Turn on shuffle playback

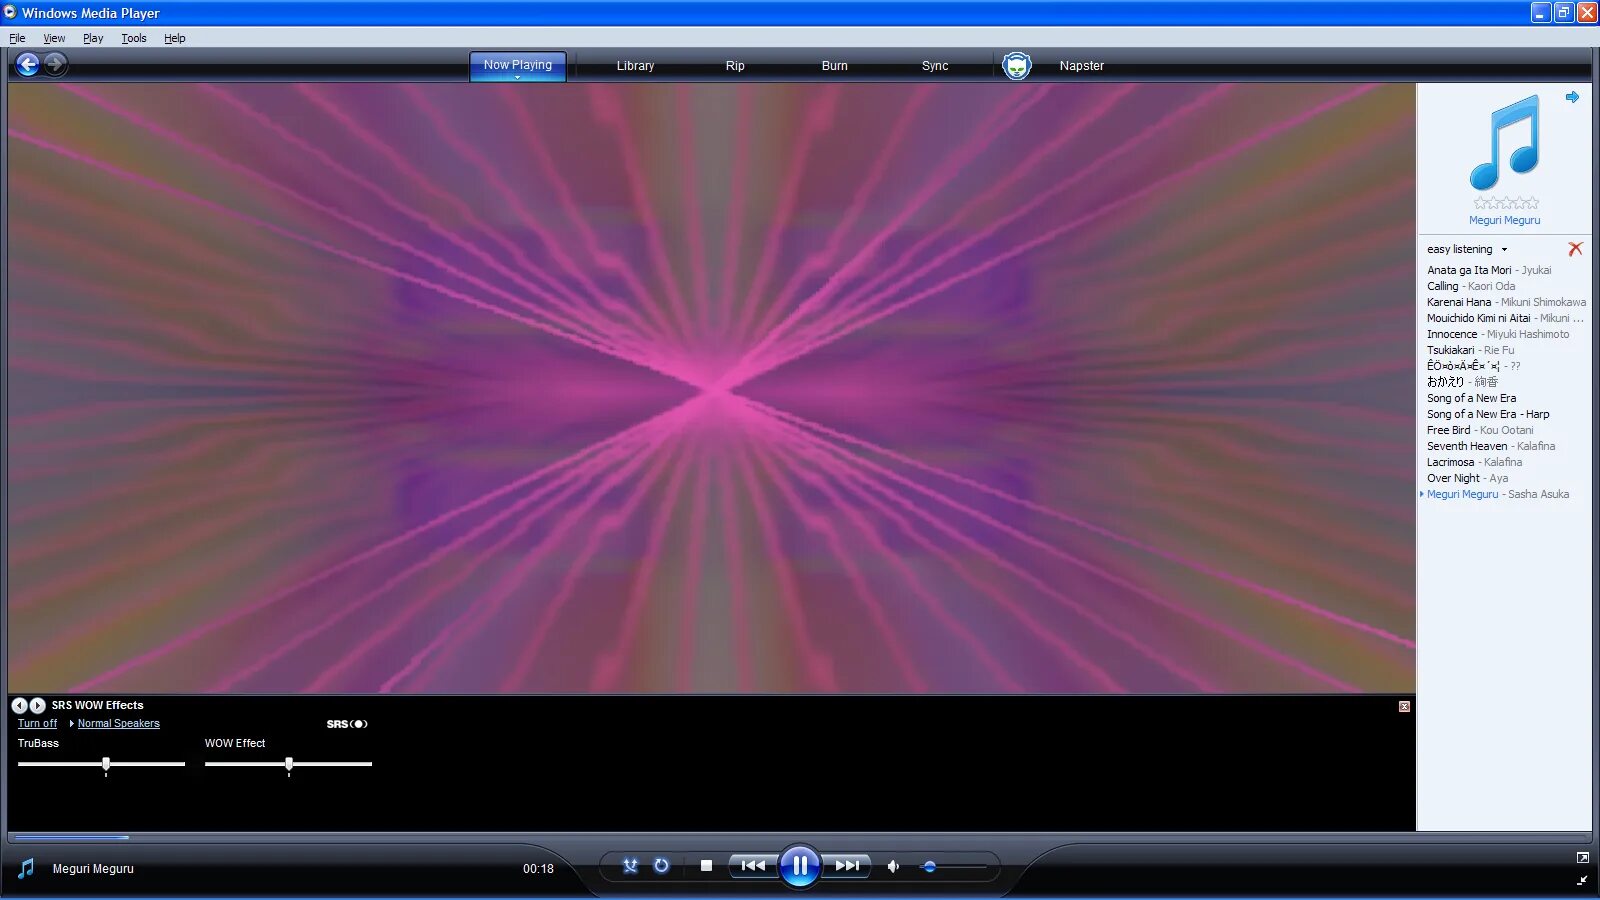click(630, 866)
